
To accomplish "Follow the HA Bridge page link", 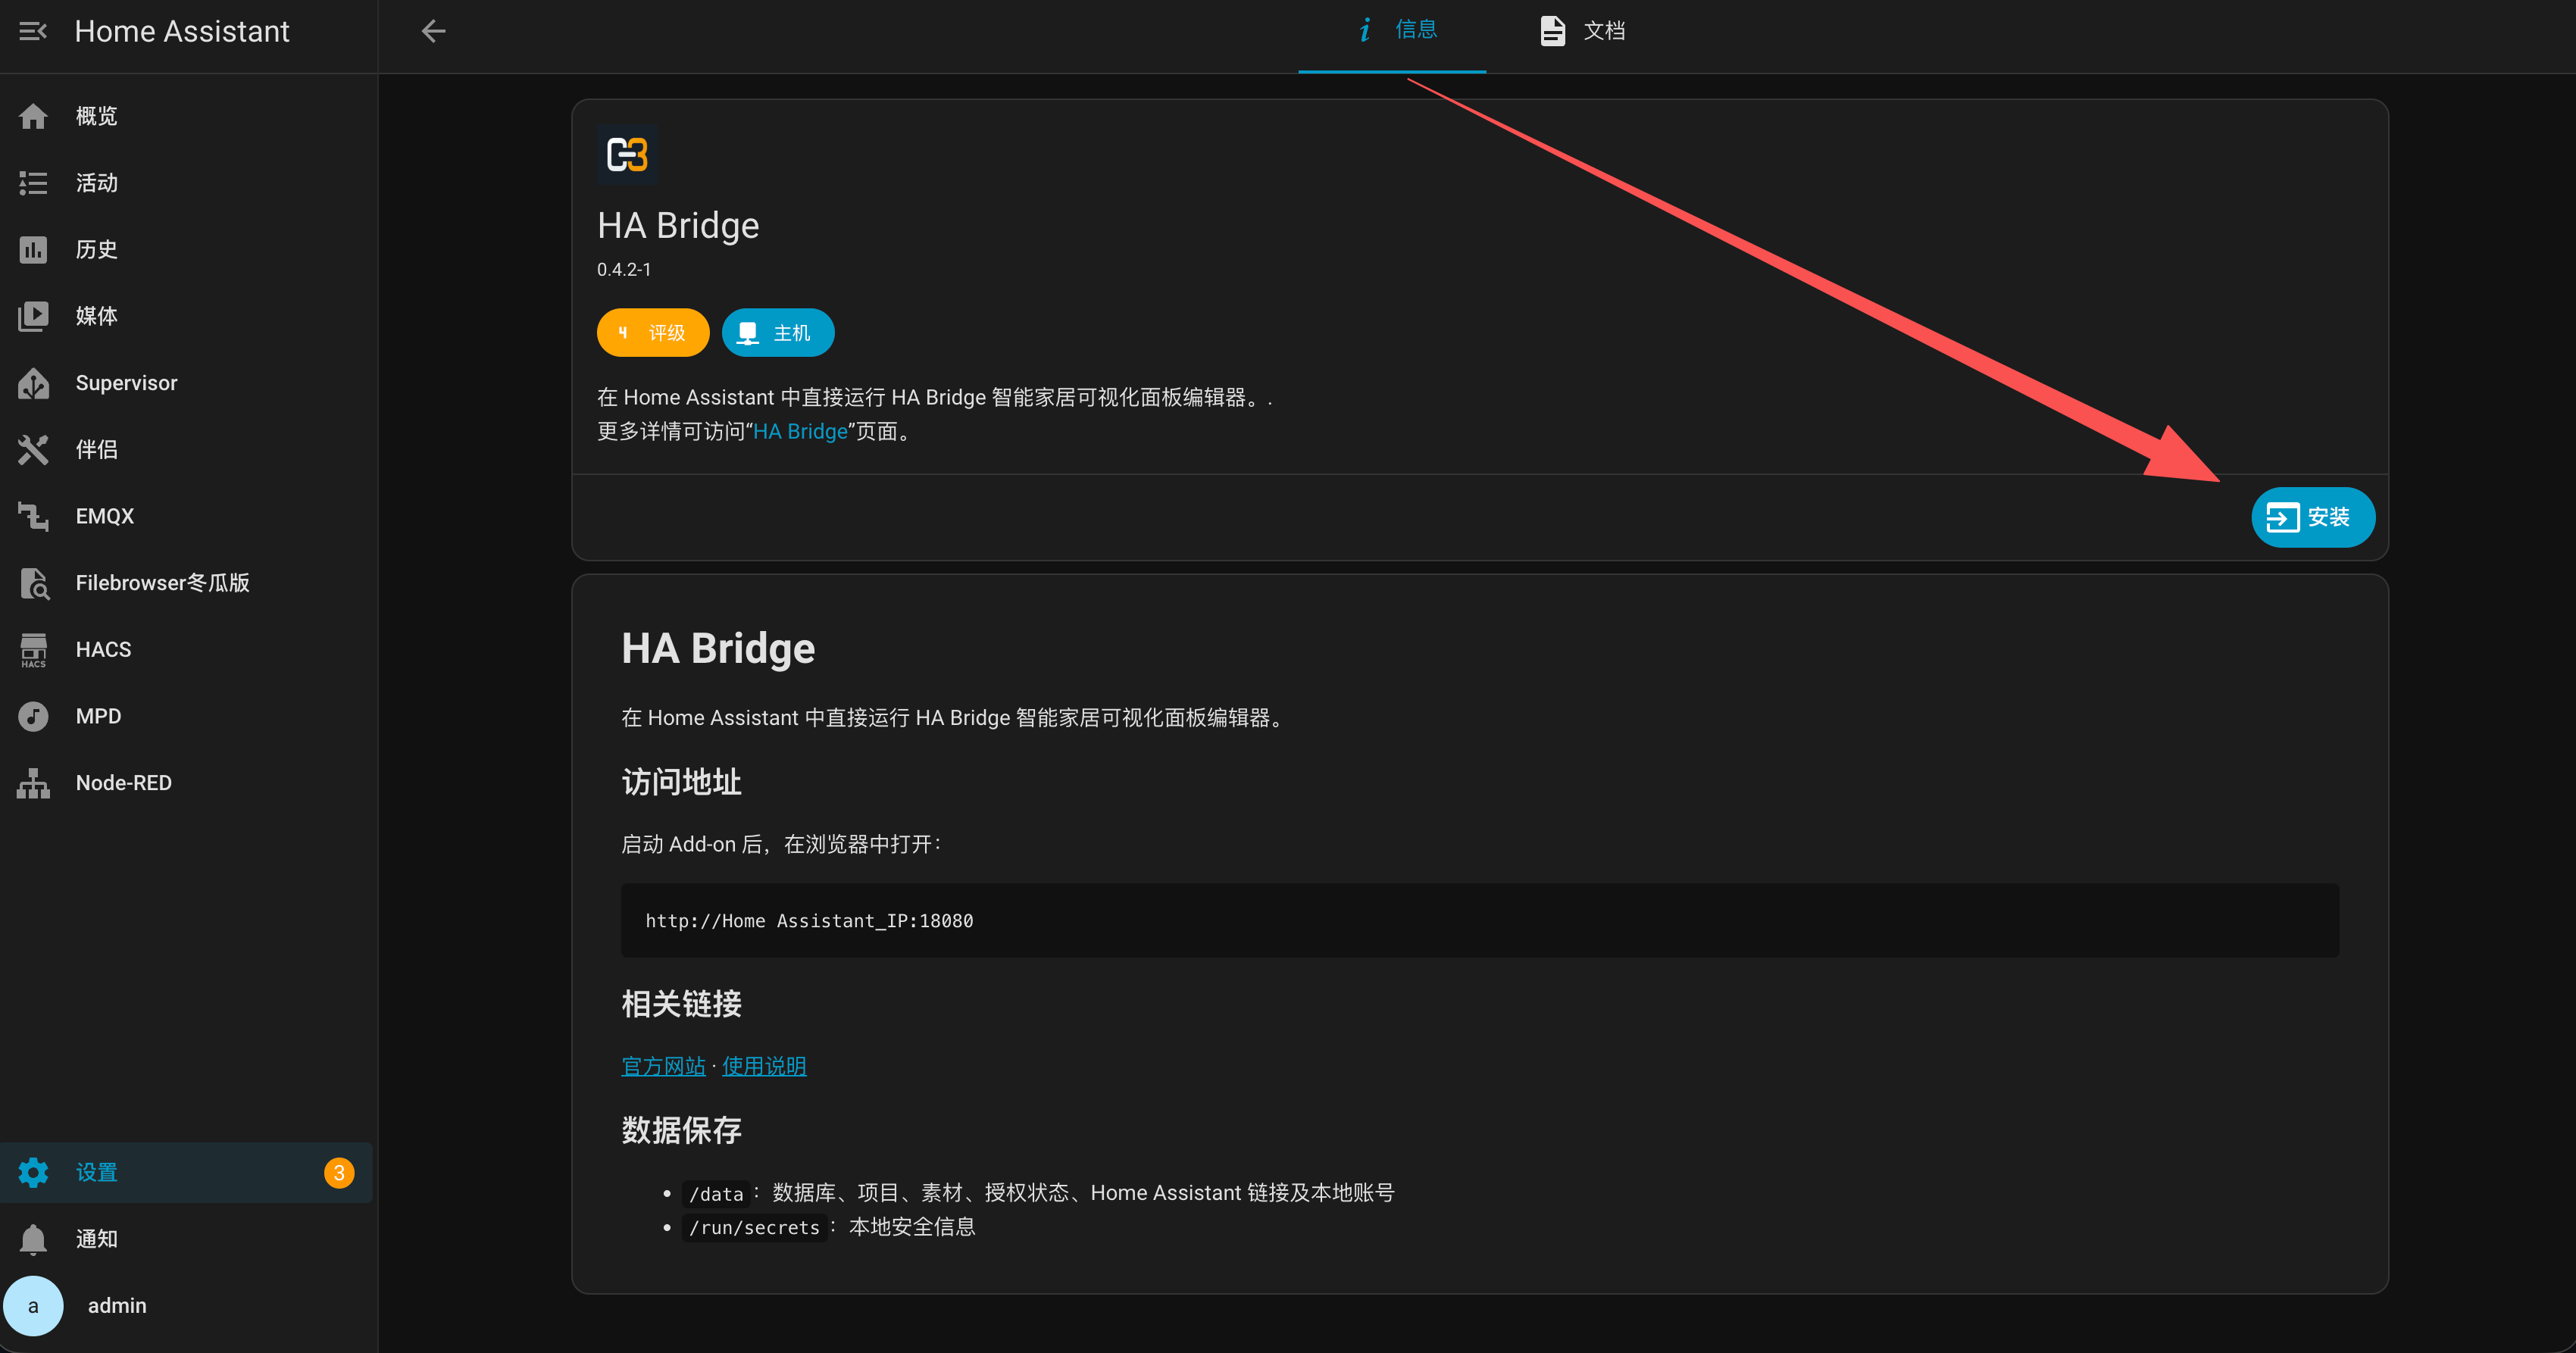I will click(800, 431).
